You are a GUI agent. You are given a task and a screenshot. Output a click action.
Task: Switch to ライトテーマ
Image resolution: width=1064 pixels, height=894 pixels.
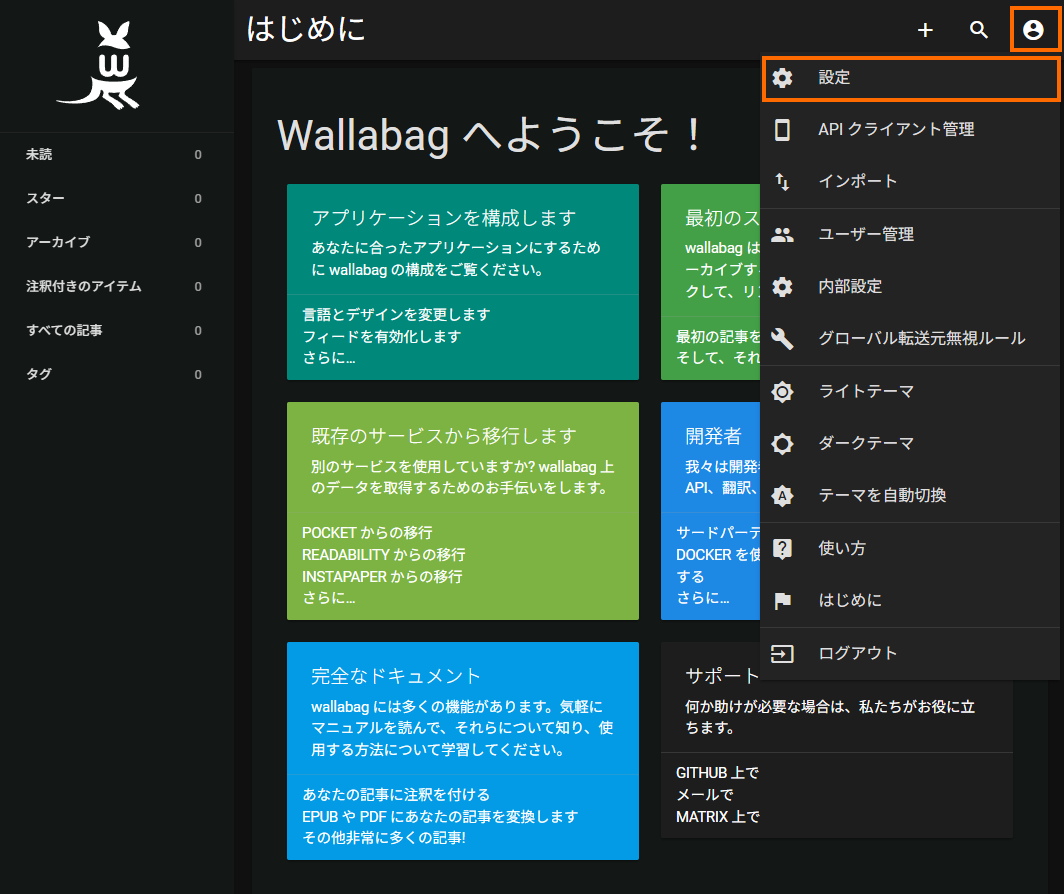(x=911, y=392)
